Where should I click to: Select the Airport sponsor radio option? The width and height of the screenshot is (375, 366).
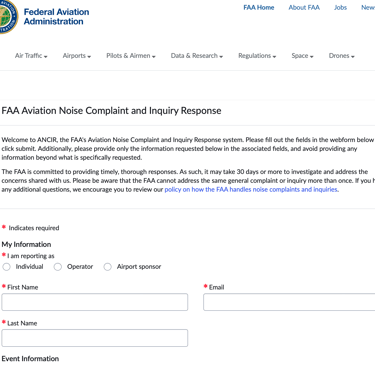coord(107,267)
